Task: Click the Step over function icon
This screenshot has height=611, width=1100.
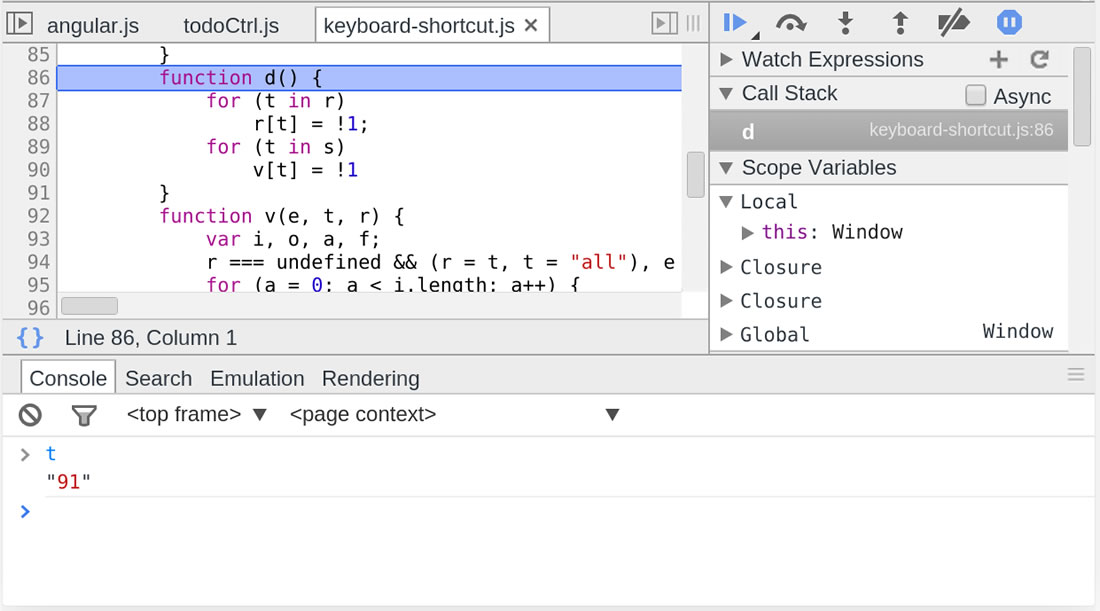Action: (x=791, y=23)
